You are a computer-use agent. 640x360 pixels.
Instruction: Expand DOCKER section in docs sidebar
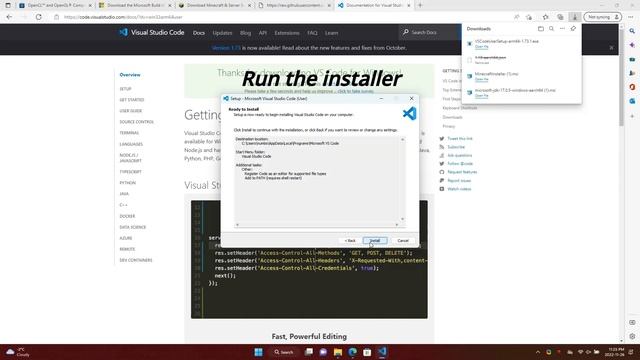point(127,216)
